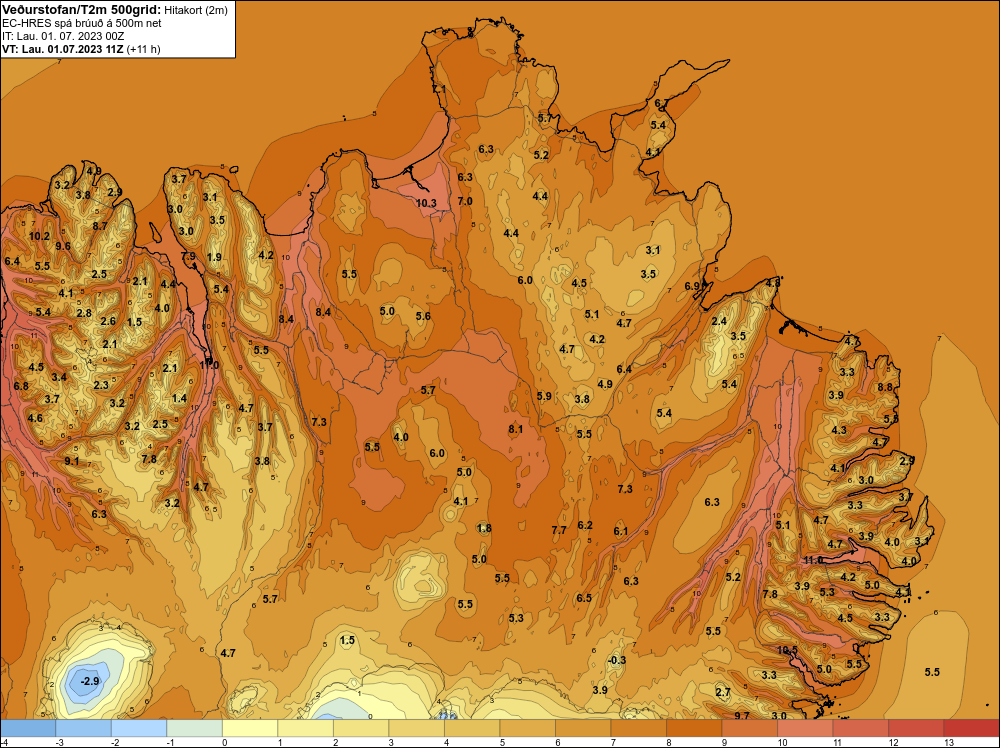Click the '2.4' temperature value
The image size is (1000, 748).
tap(719, 321)
